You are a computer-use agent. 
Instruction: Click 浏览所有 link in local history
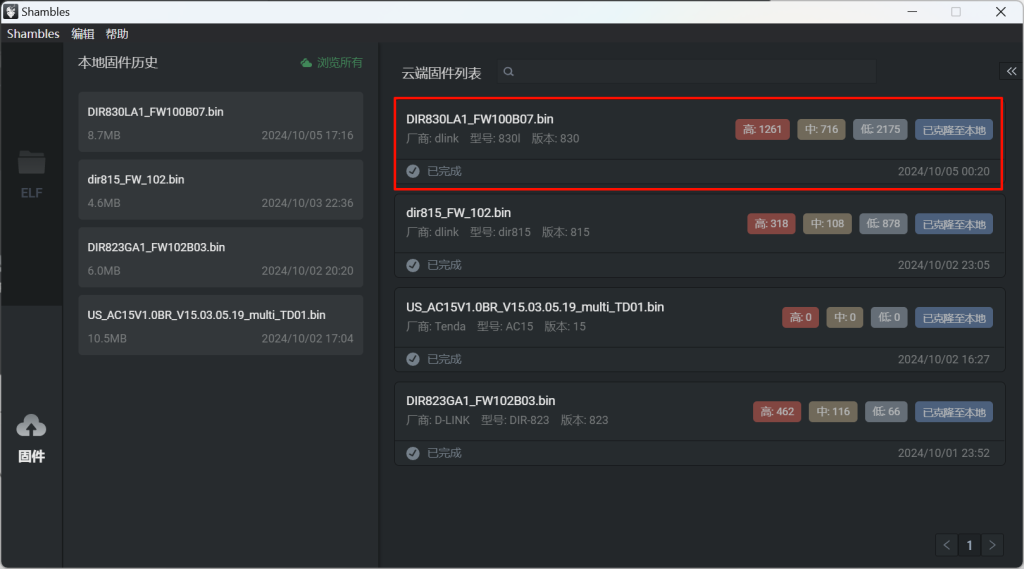(339, 63)
